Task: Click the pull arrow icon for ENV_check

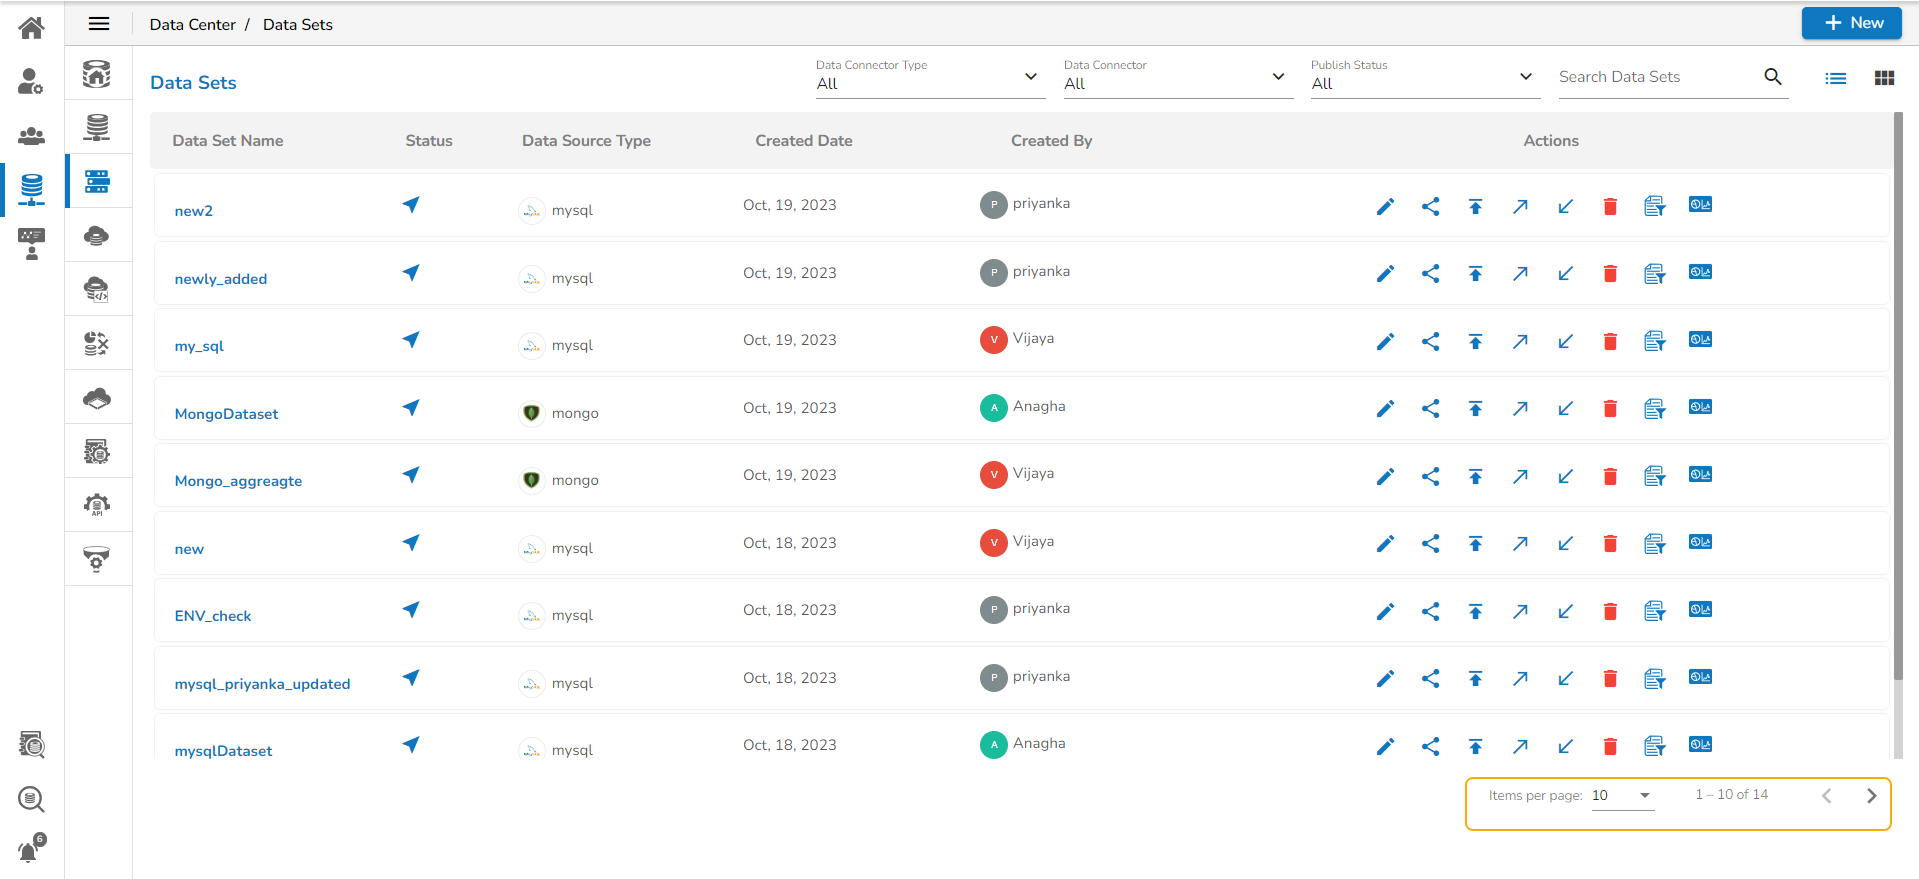Action: point(1565,611)
